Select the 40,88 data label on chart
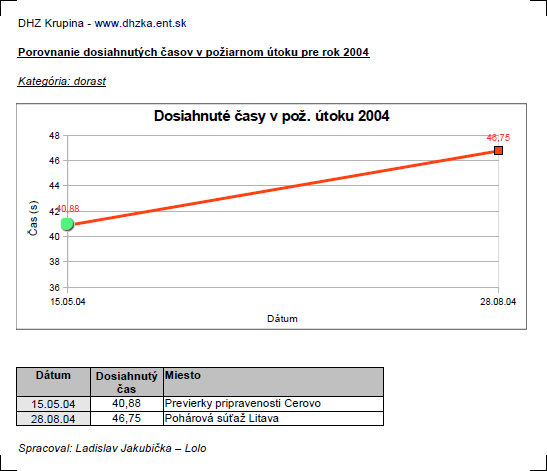The width and height of the screenshot is (547, 471). click(68, 209)
